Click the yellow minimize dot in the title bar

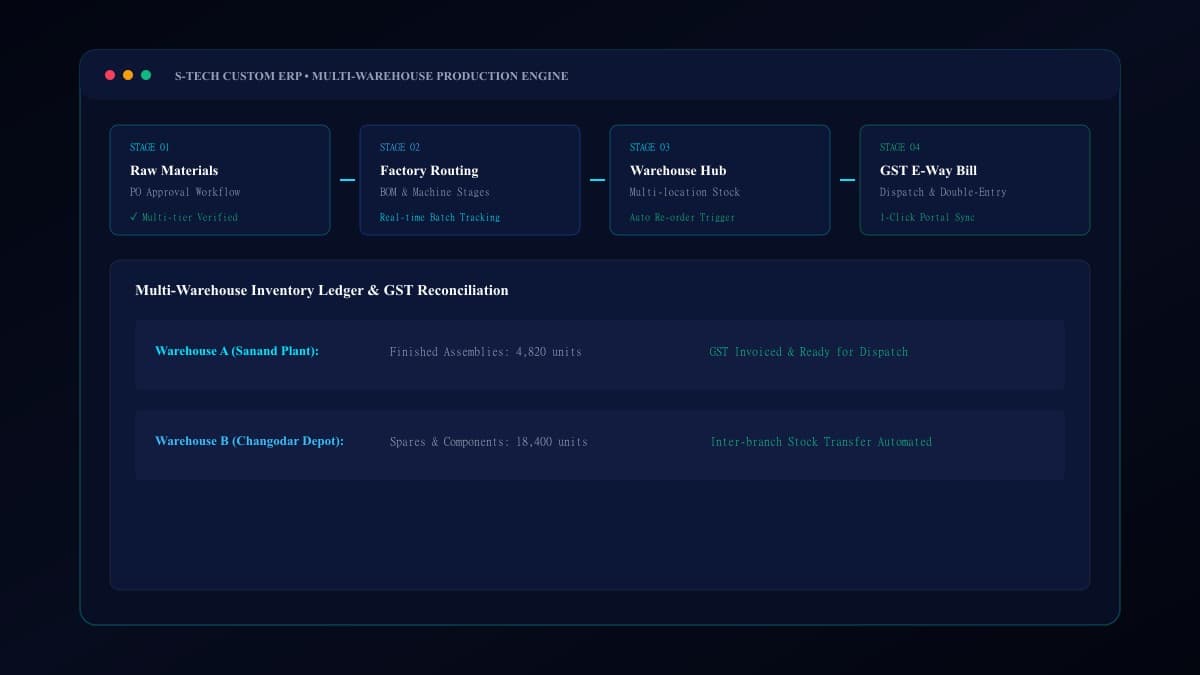[x=128, y=75]
